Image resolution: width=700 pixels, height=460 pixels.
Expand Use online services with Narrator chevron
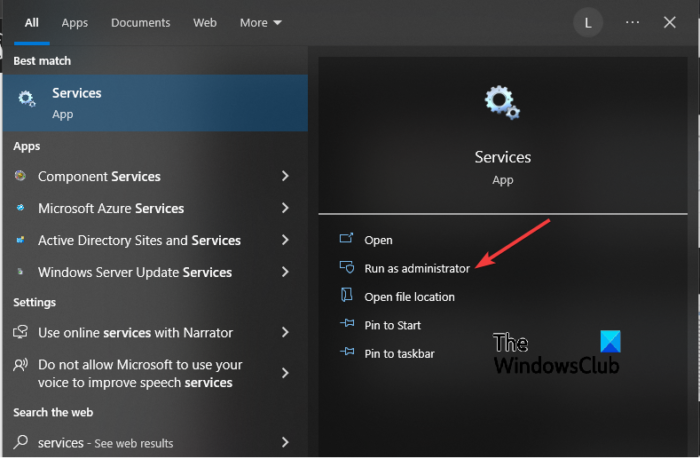click(285, 332)
